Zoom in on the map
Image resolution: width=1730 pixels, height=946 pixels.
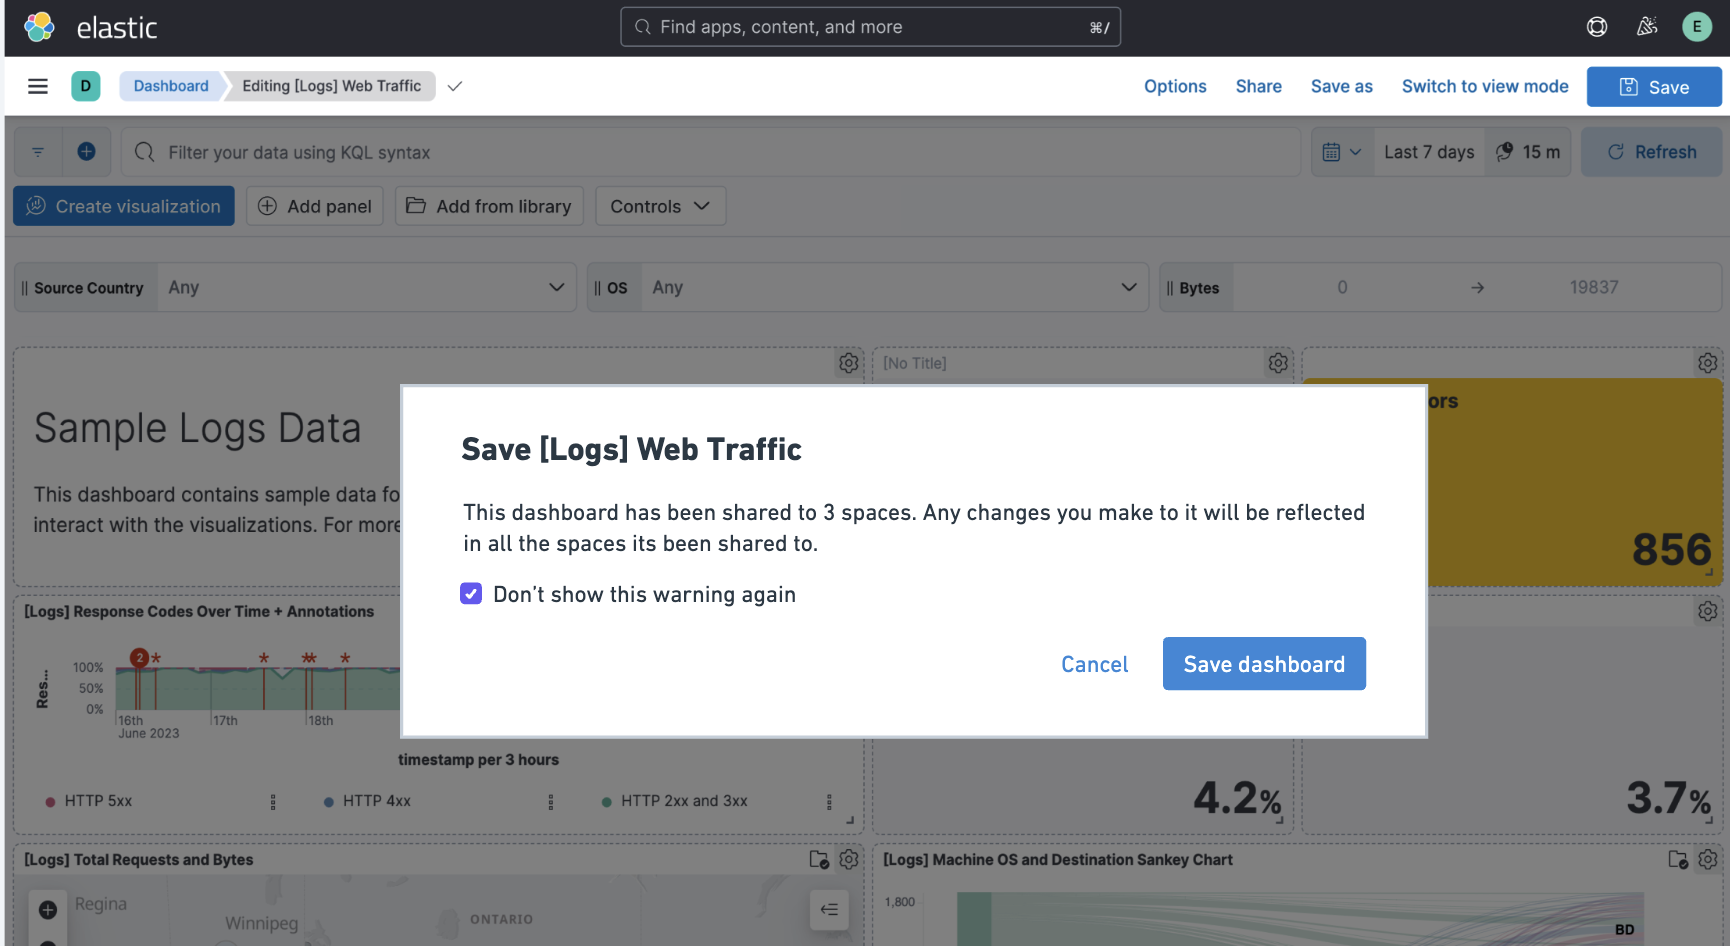pos(48,910)
